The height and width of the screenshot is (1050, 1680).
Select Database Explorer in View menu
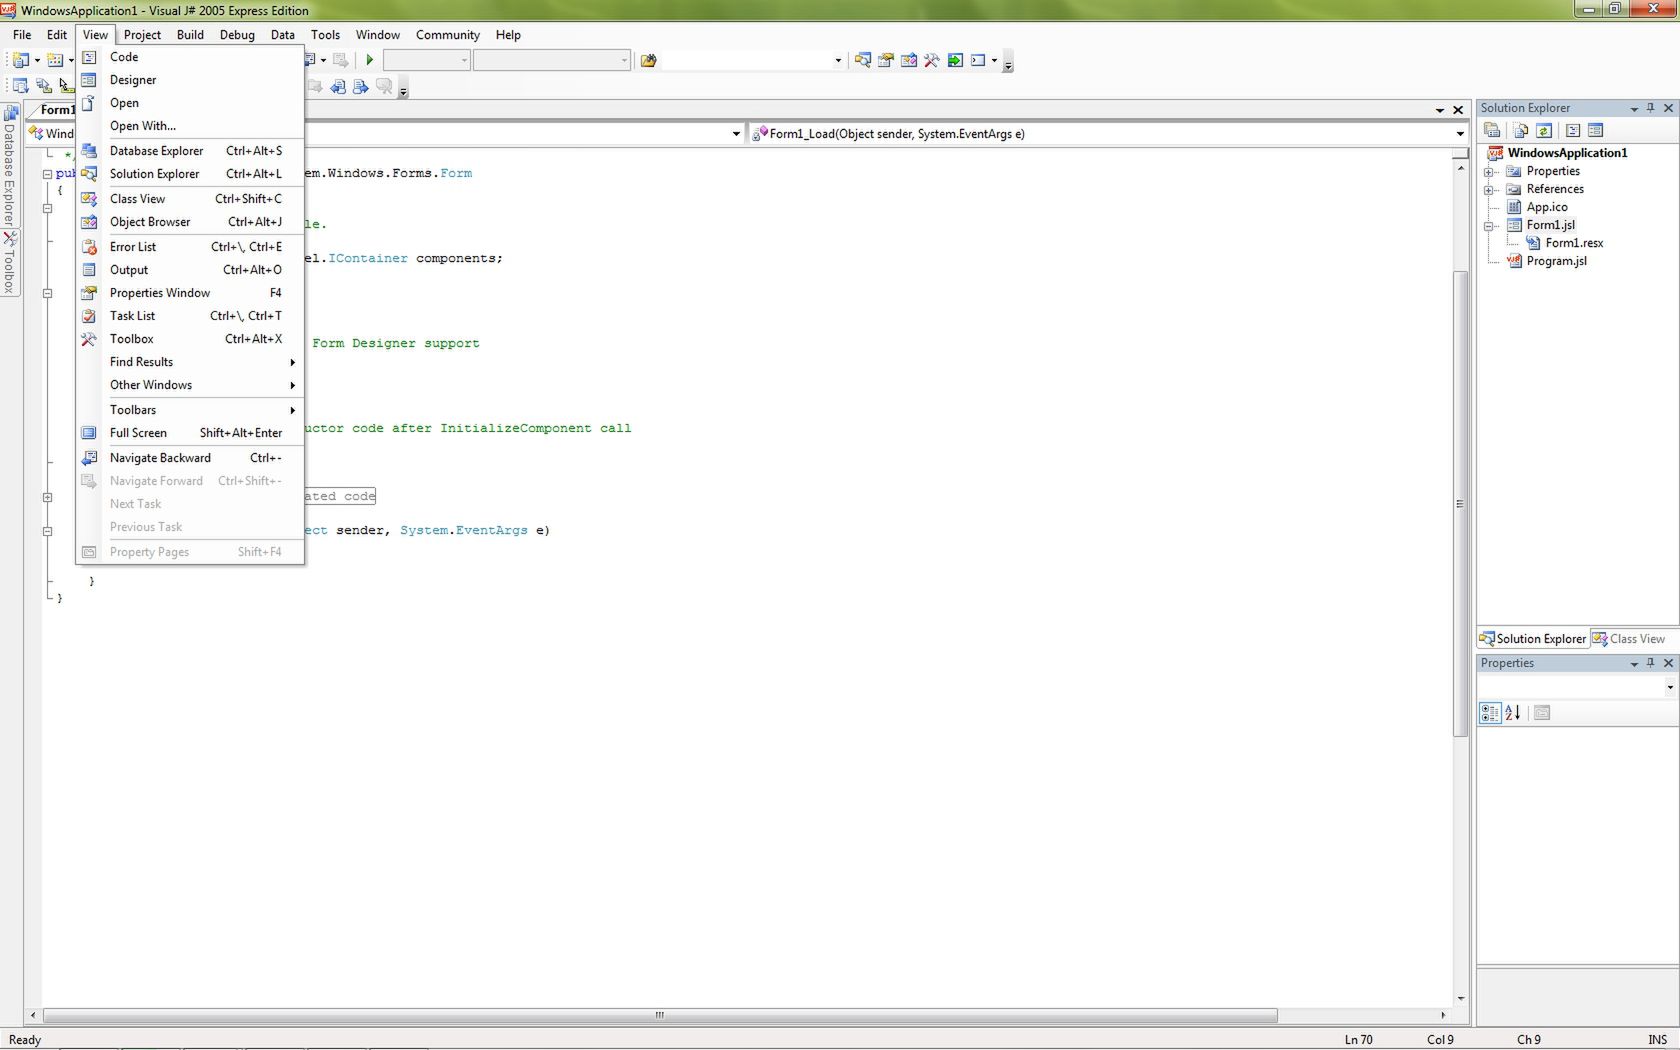point(190,151)
